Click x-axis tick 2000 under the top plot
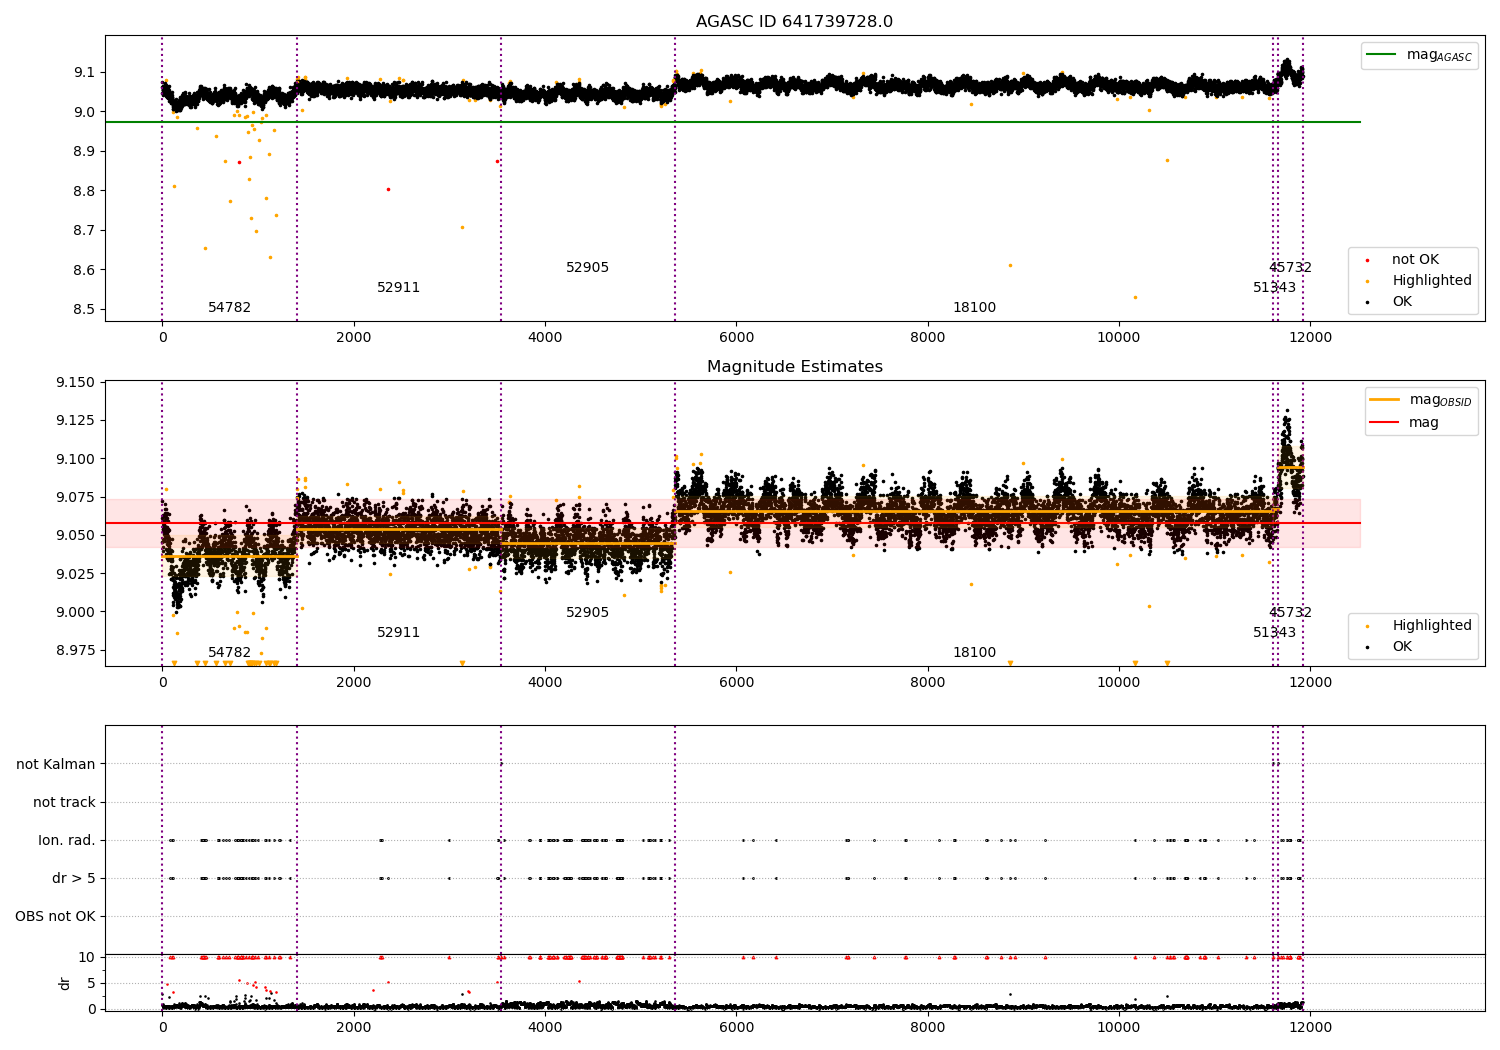Viewport: 1500px width, 1050px height. click(x=353, y=338)
